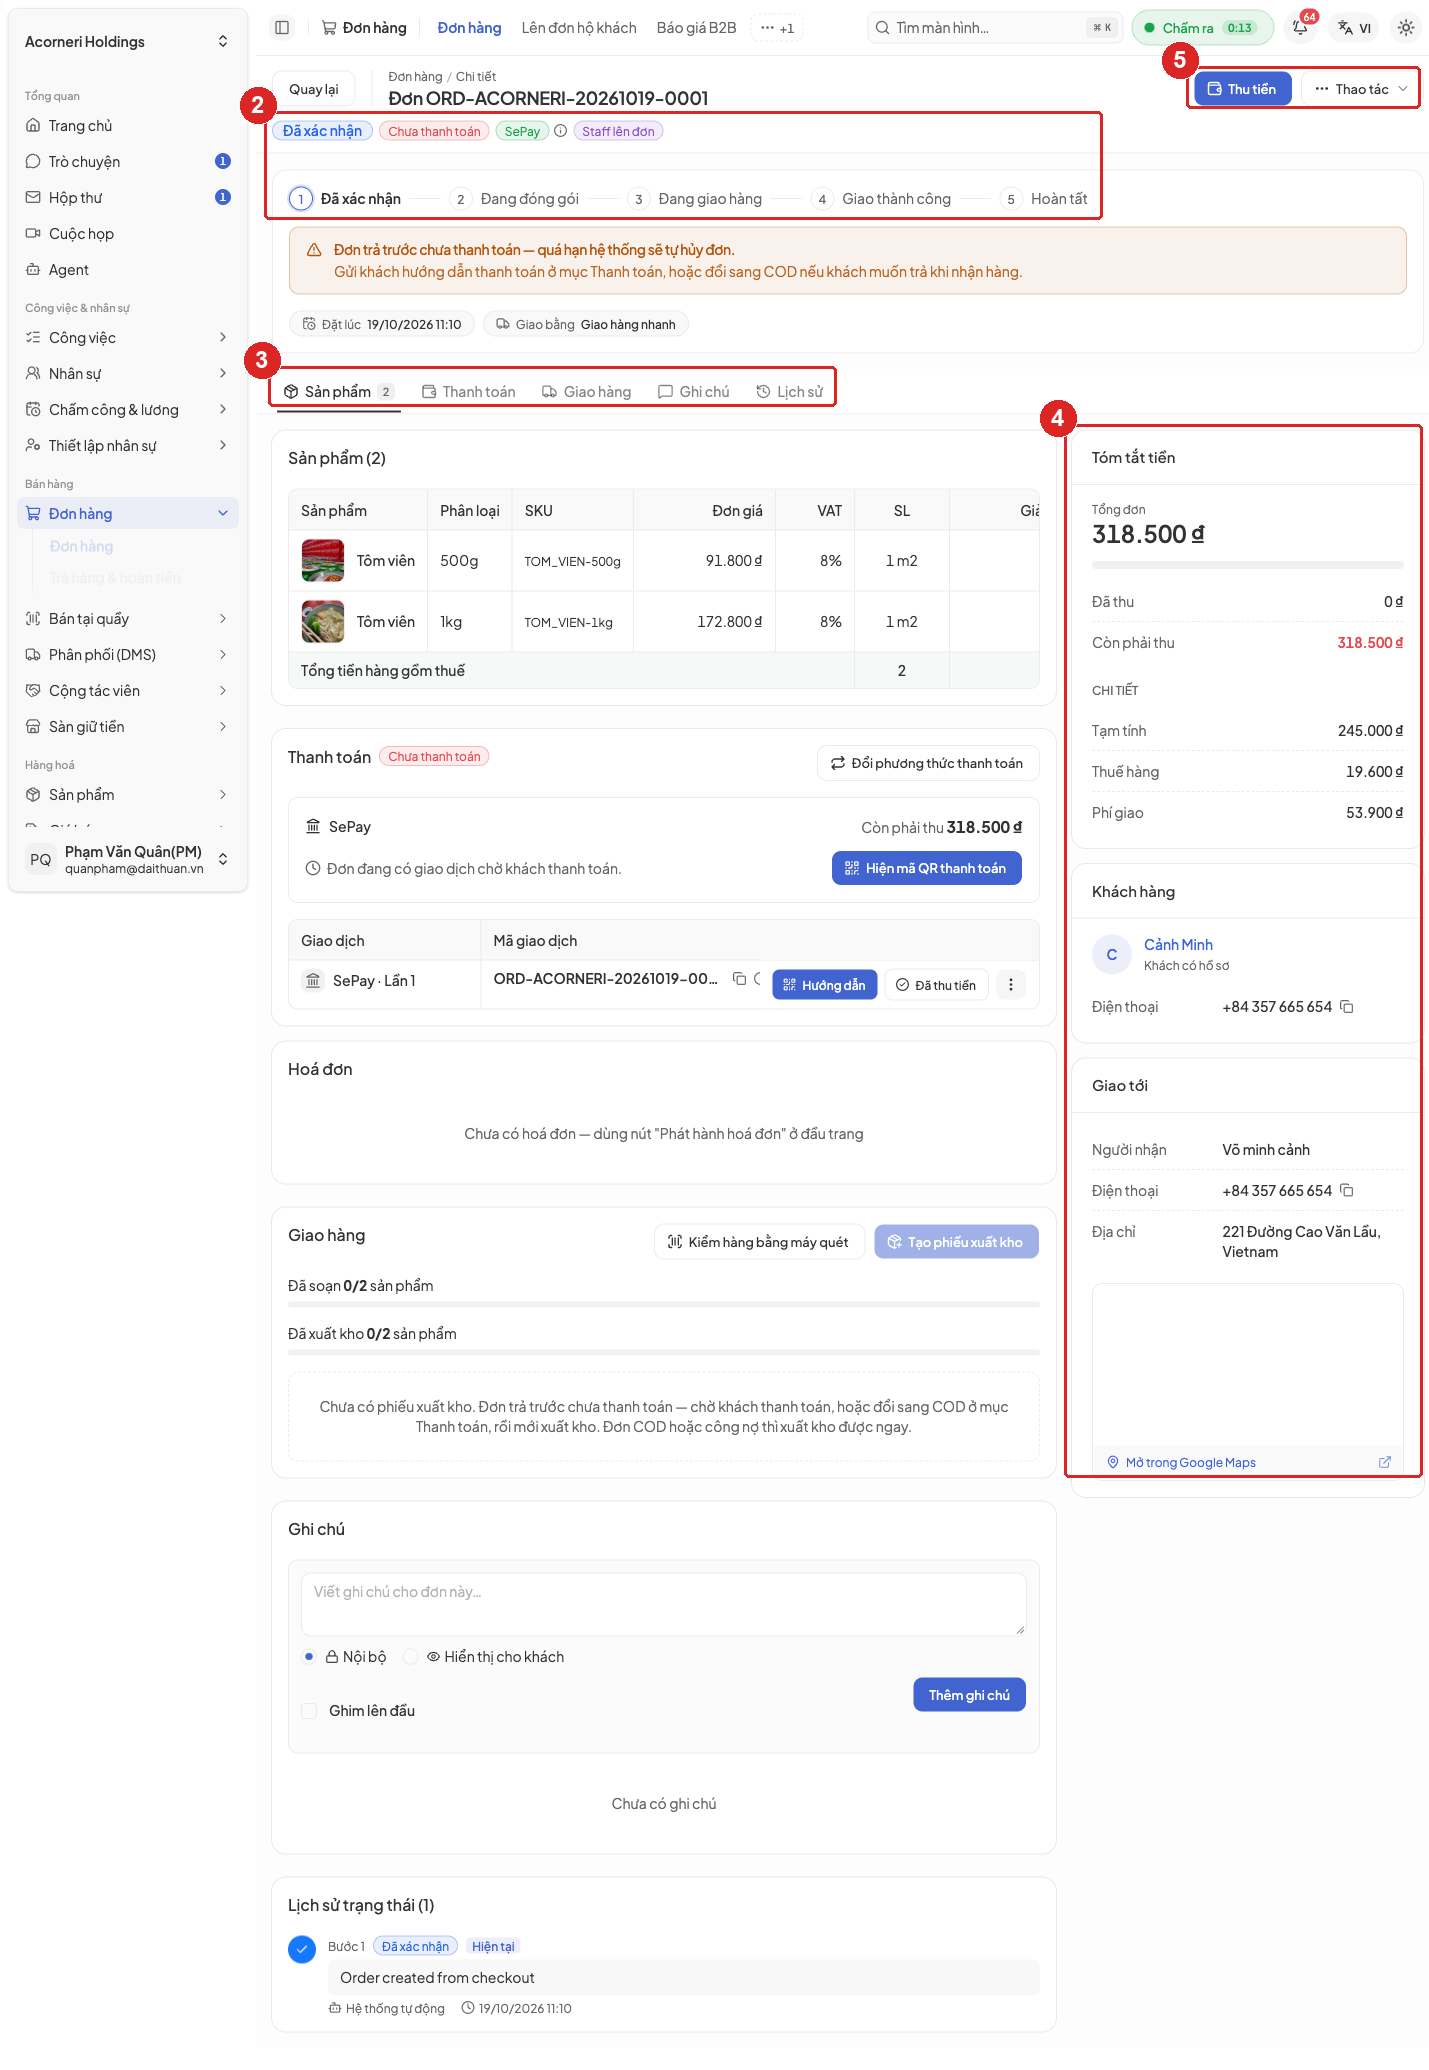Open the Acorneri Holdings workspace switcher

pos(128,42)
